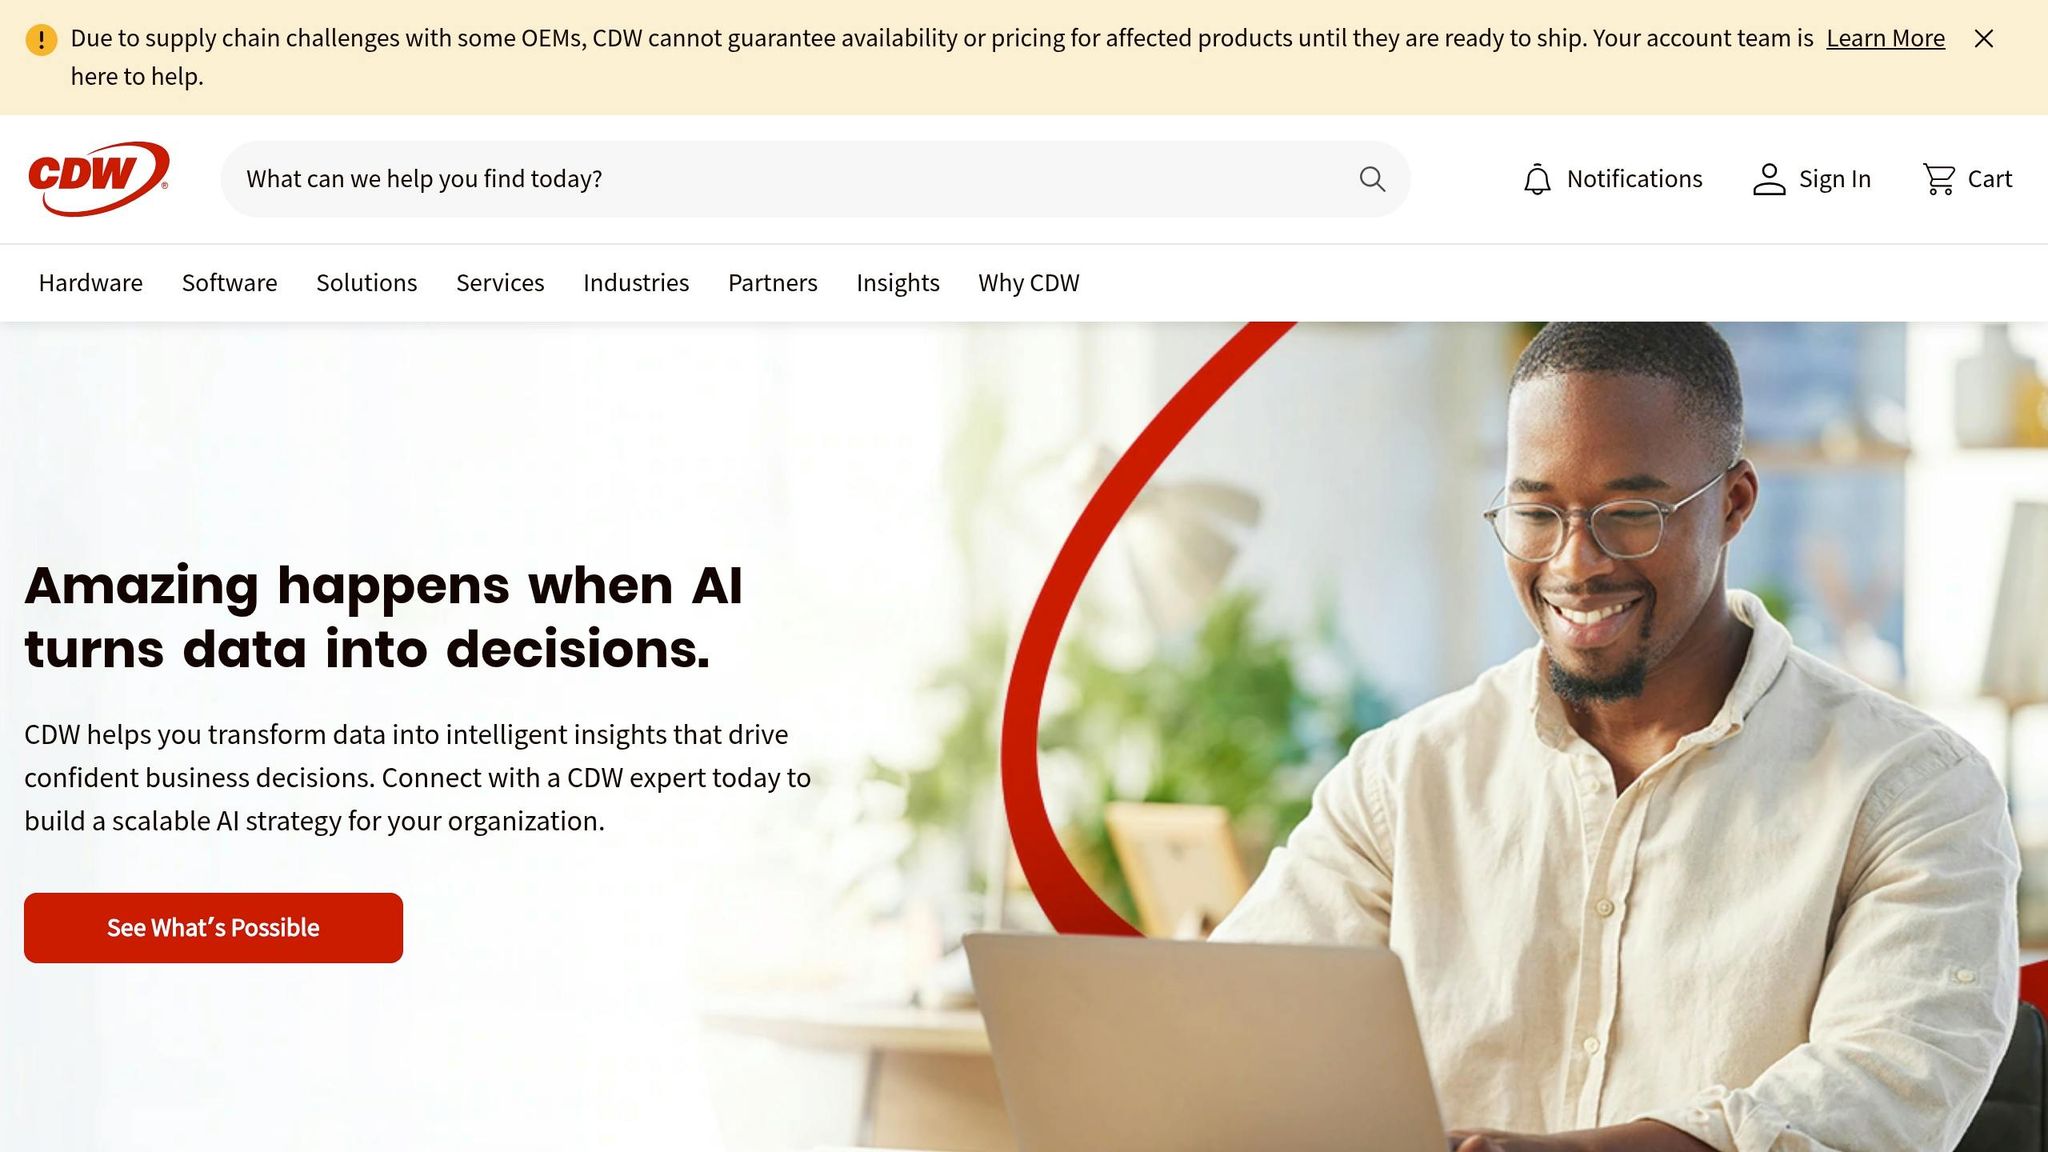The height and width of the screenshot is (1152, 2048).
Task: Open the Software menu
Action: (230, 283)
